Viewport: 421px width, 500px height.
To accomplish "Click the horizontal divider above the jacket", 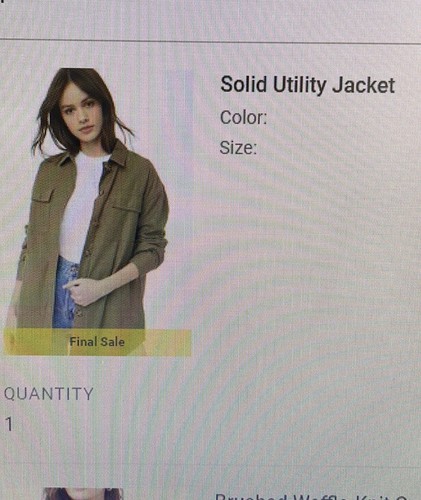I will coord(210,41).
